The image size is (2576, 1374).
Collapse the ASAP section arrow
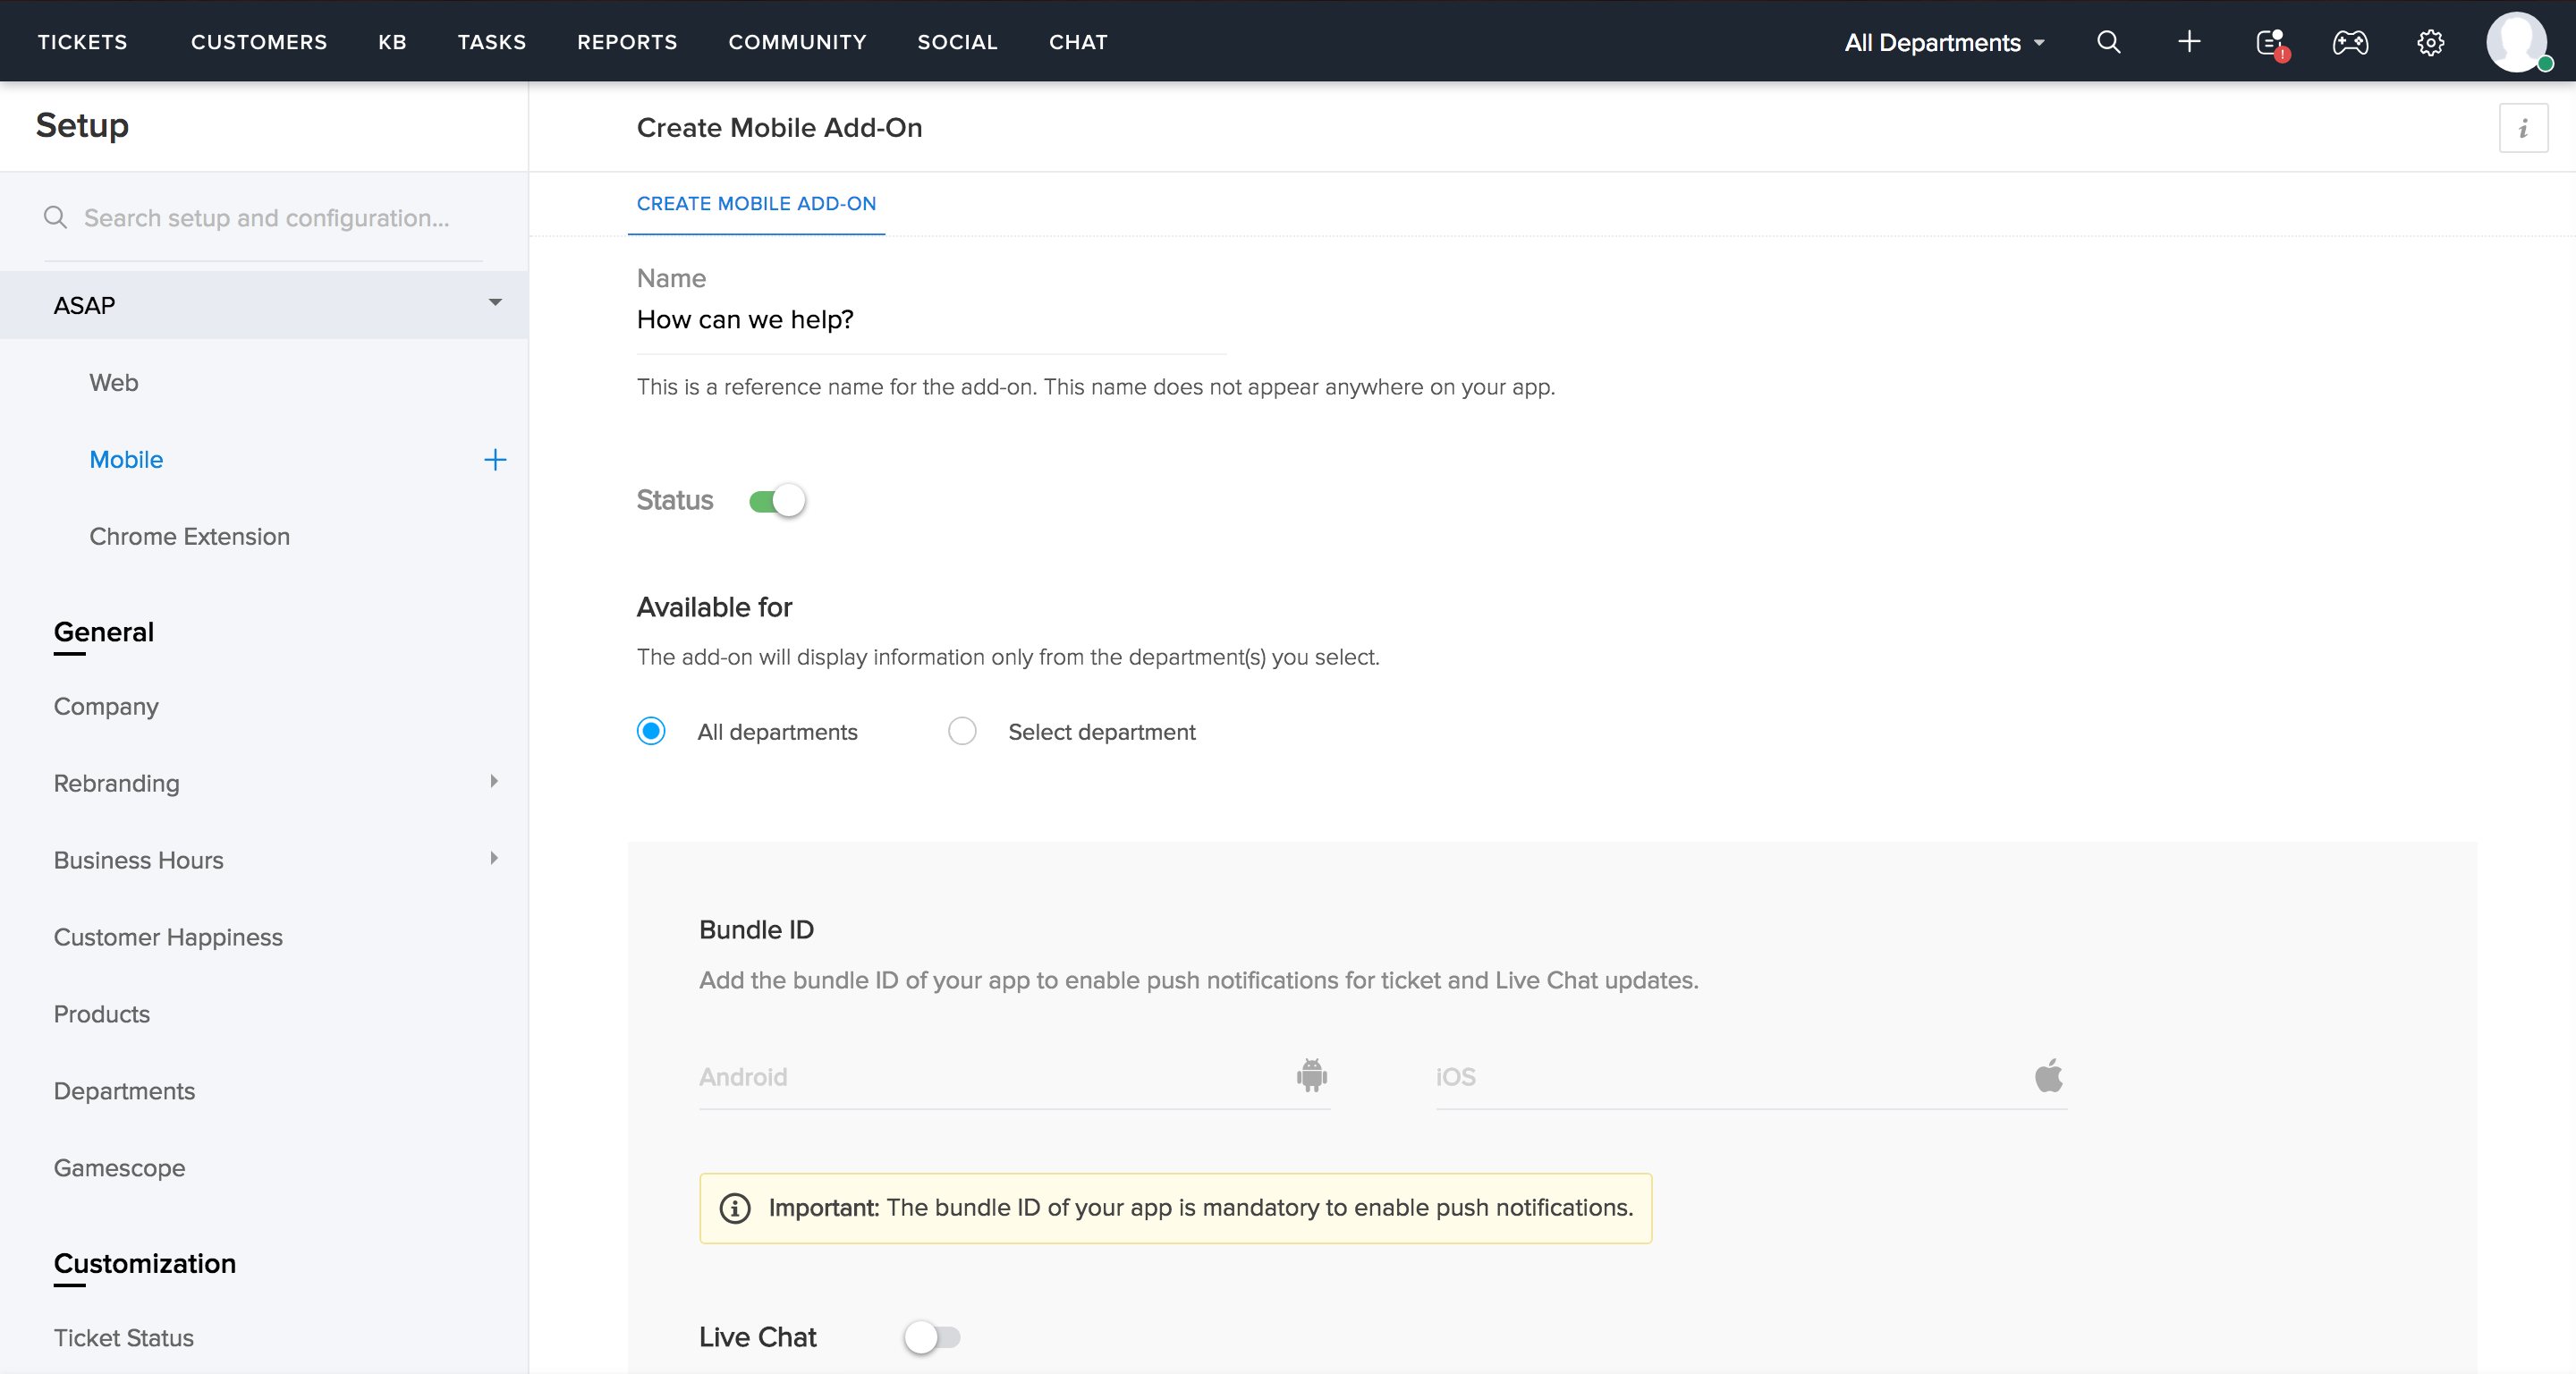click(495, 303)
